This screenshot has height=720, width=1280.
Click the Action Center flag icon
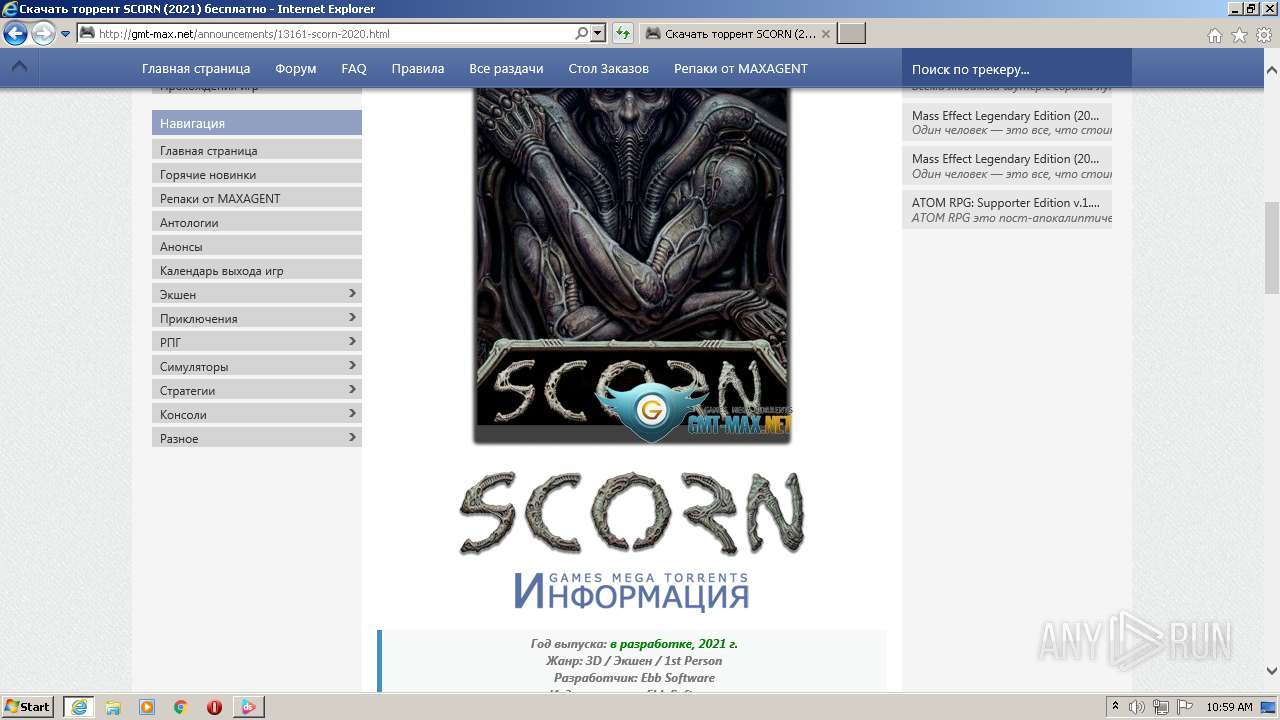tap(1185, 707)
